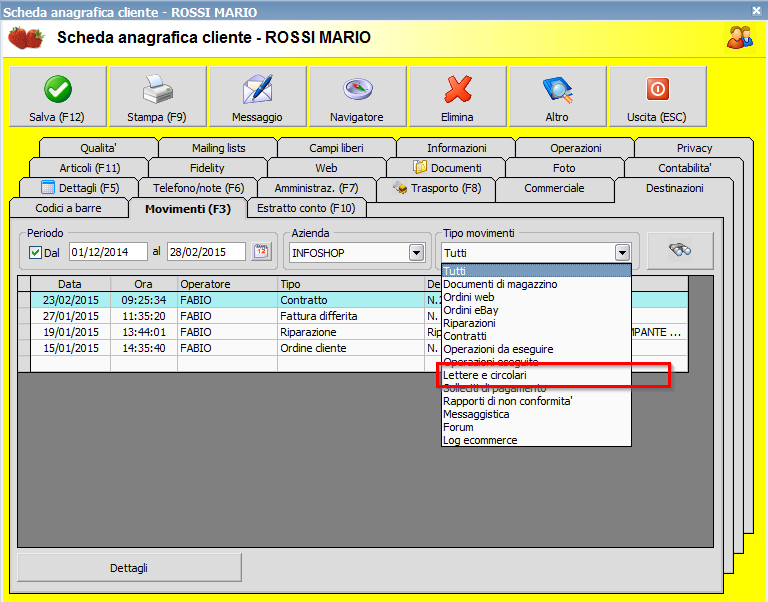
Task: Switch to the Foto tab
Action: [564, 168]
